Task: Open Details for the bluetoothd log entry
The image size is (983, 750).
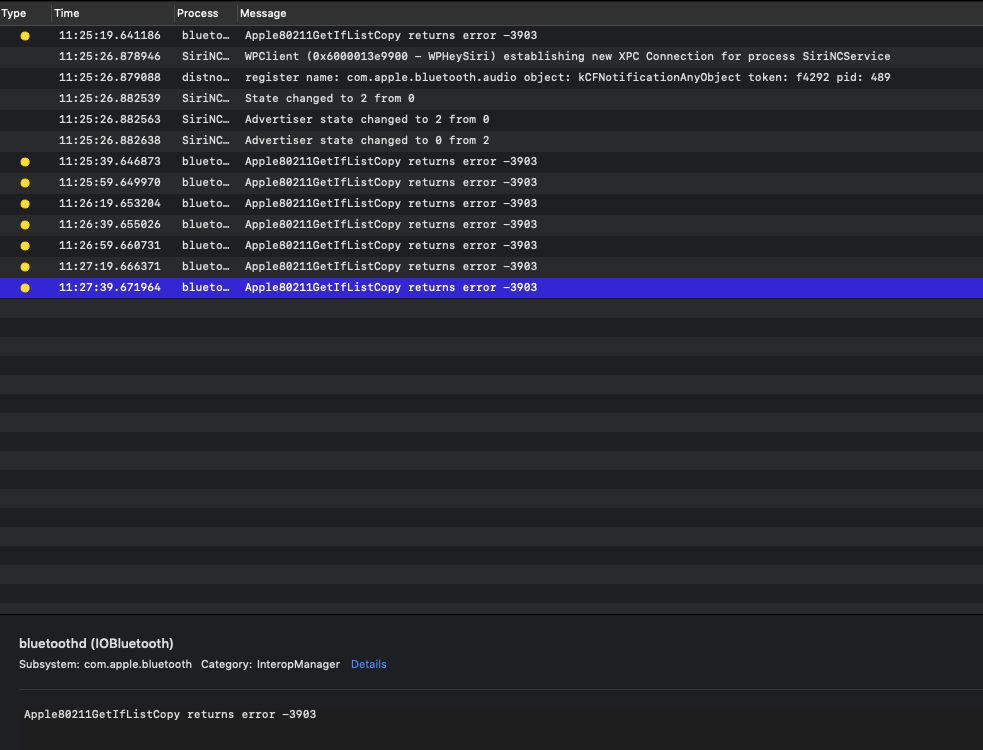Action: [368, 664]
